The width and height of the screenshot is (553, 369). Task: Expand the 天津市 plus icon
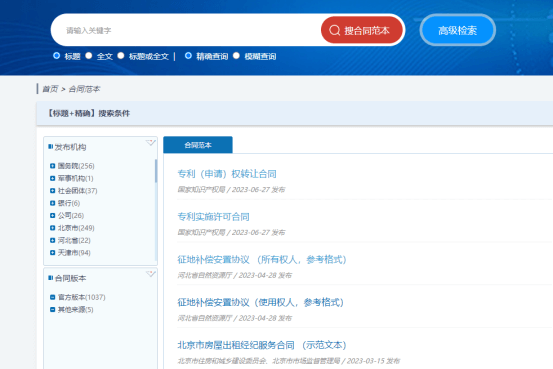[53, 253]
